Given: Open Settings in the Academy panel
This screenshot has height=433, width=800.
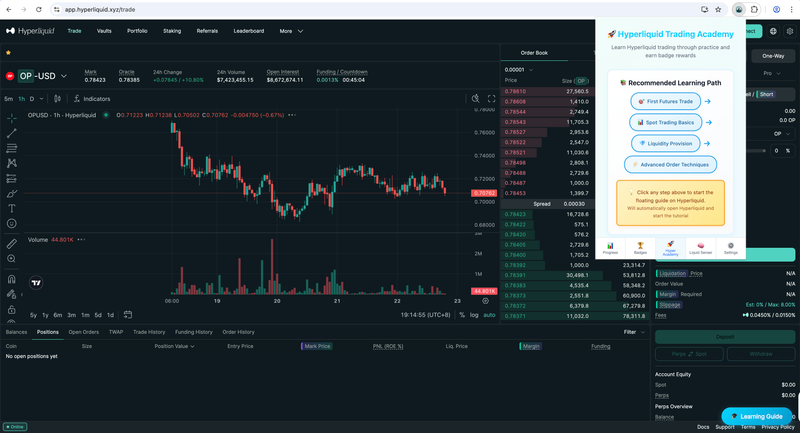Looking at the screenshot, I should 730,247.
